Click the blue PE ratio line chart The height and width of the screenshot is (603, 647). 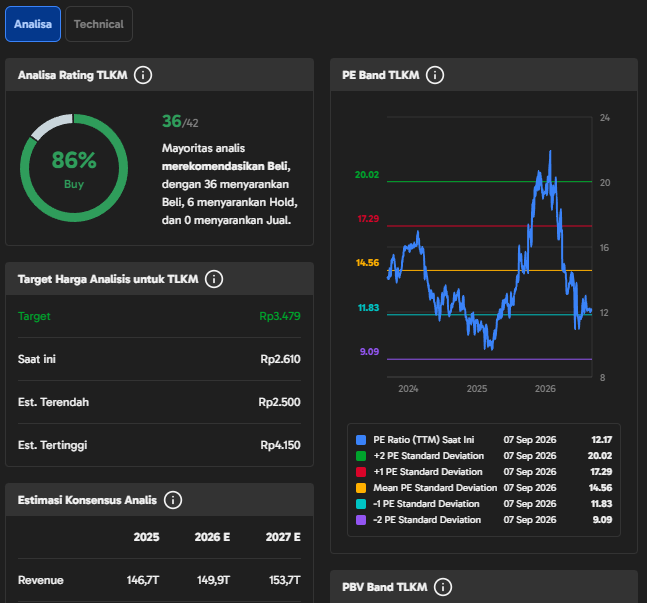pos(489,250)
